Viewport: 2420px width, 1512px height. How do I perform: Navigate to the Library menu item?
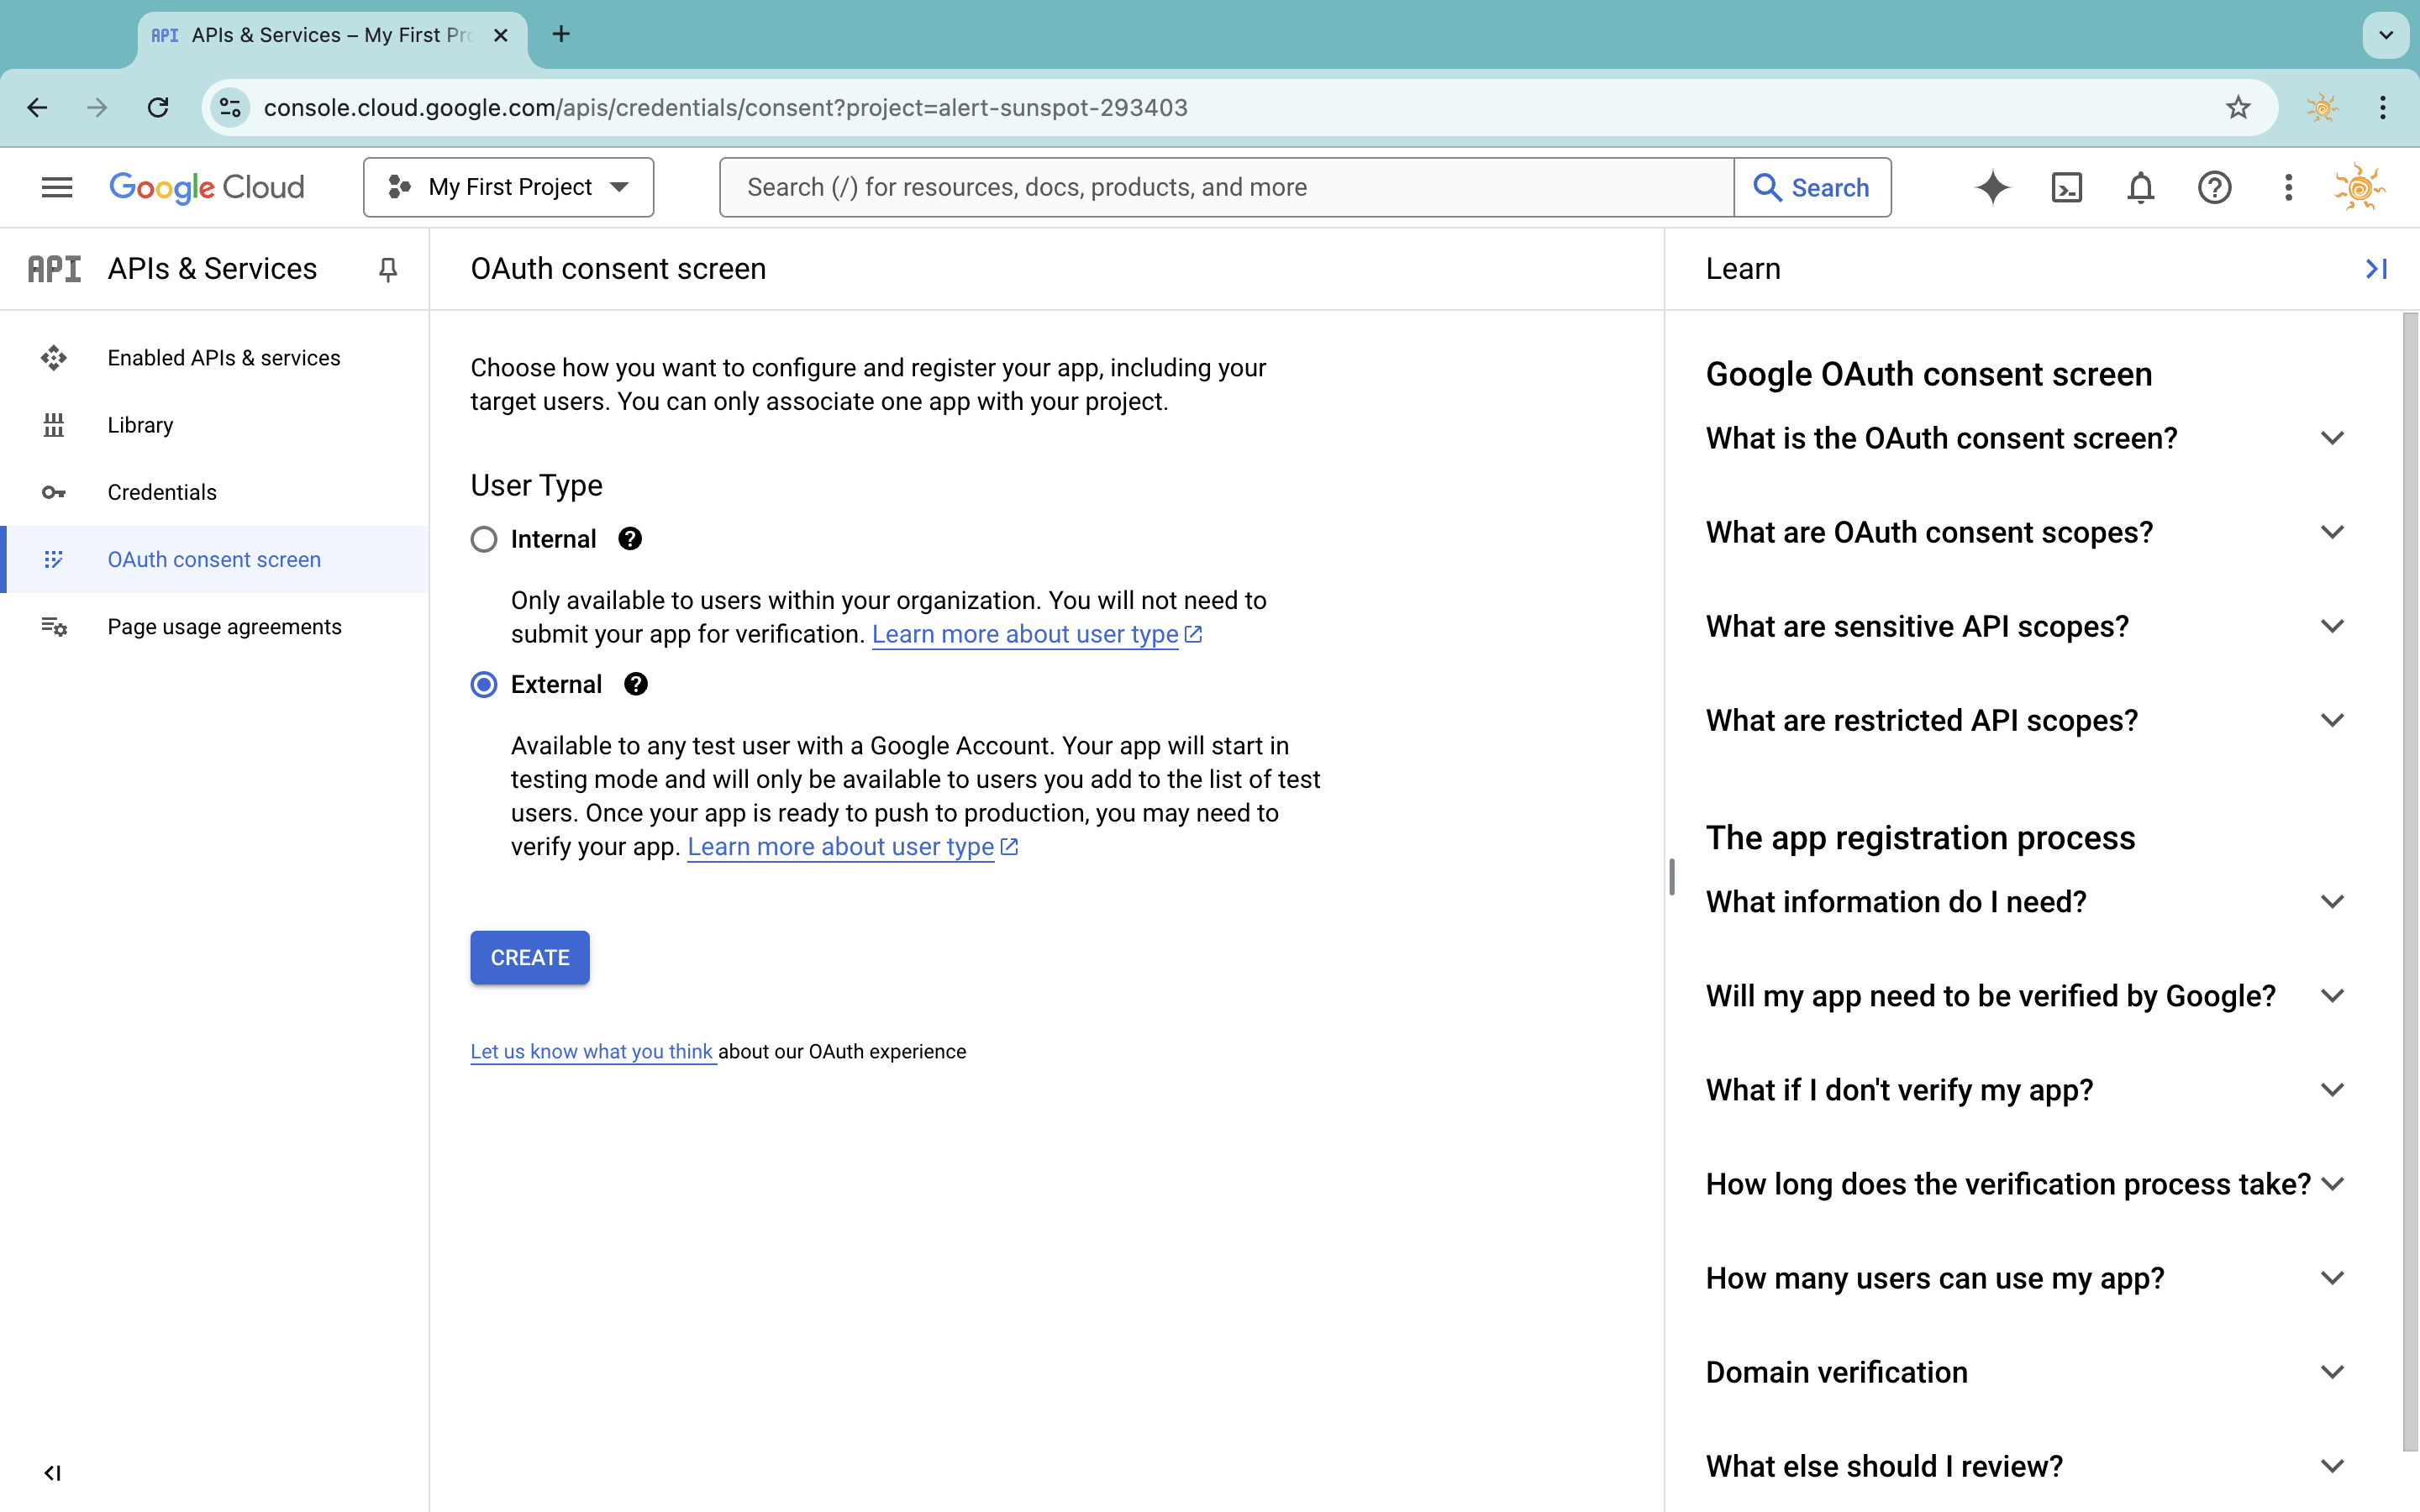point(139,423)
